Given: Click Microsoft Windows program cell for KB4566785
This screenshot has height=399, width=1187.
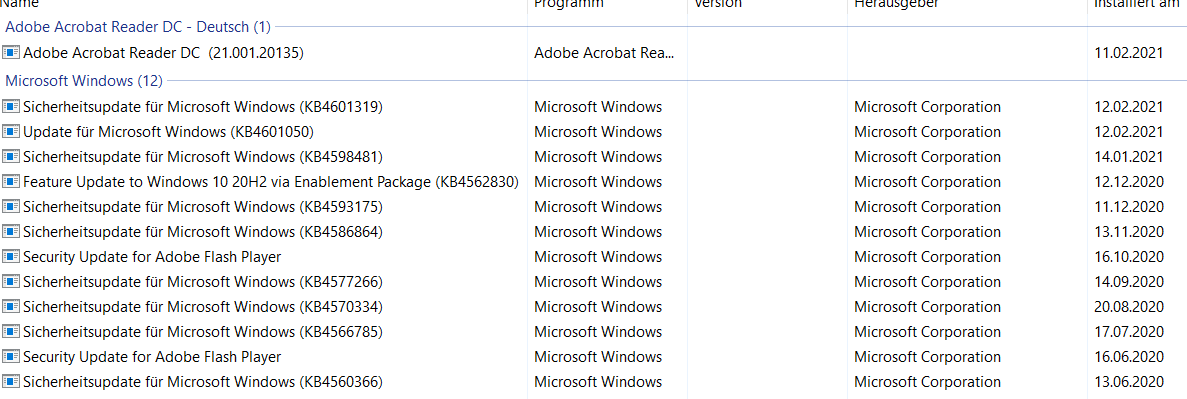Looking at the screenshot, I should 598,332.
